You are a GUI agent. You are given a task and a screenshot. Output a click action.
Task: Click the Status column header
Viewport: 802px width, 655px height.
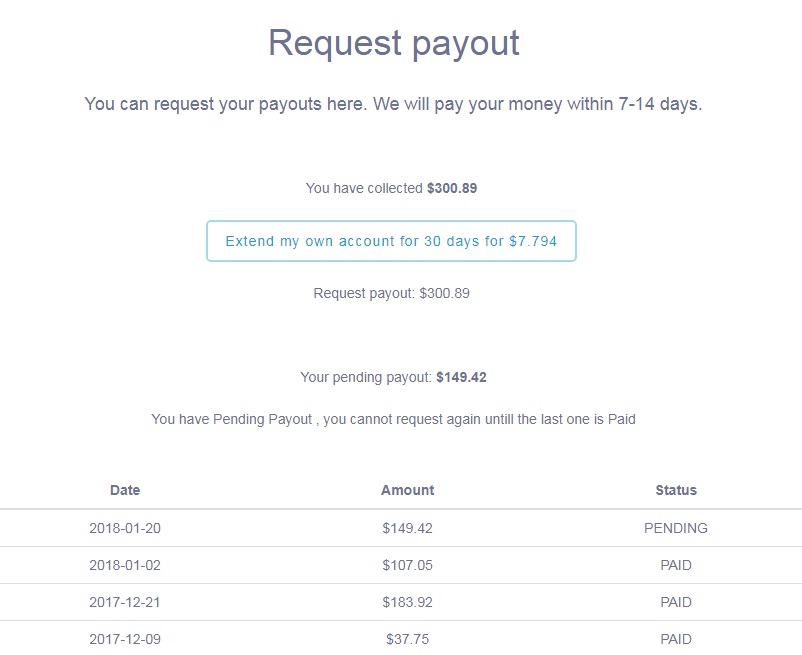pyautogui.click(x=676, y=490)
